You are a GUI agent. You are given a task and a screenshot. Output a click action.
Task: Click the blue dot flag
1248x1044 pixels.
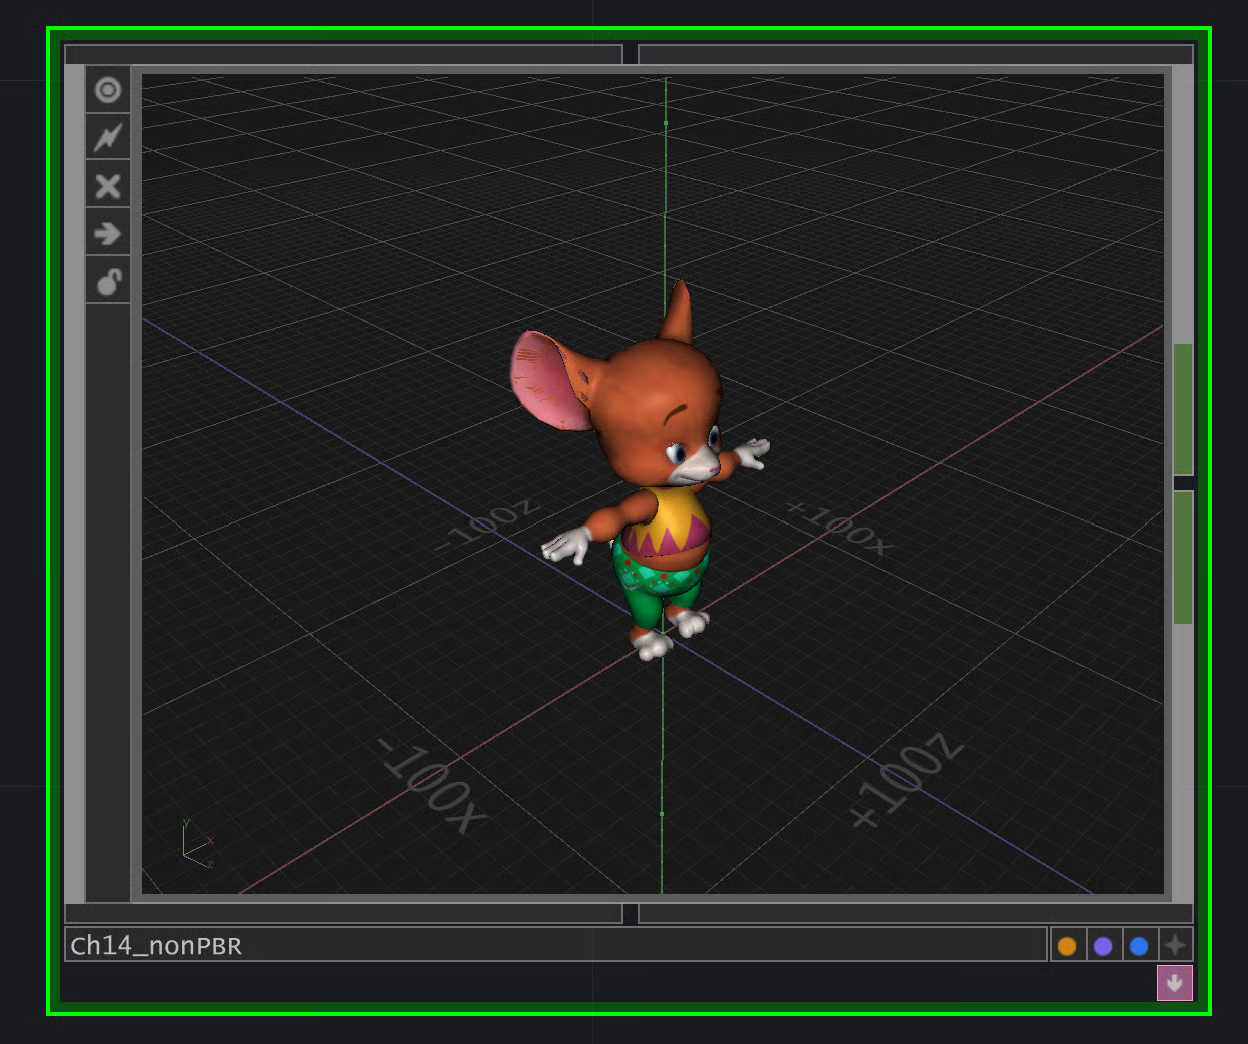[1139, 946]
